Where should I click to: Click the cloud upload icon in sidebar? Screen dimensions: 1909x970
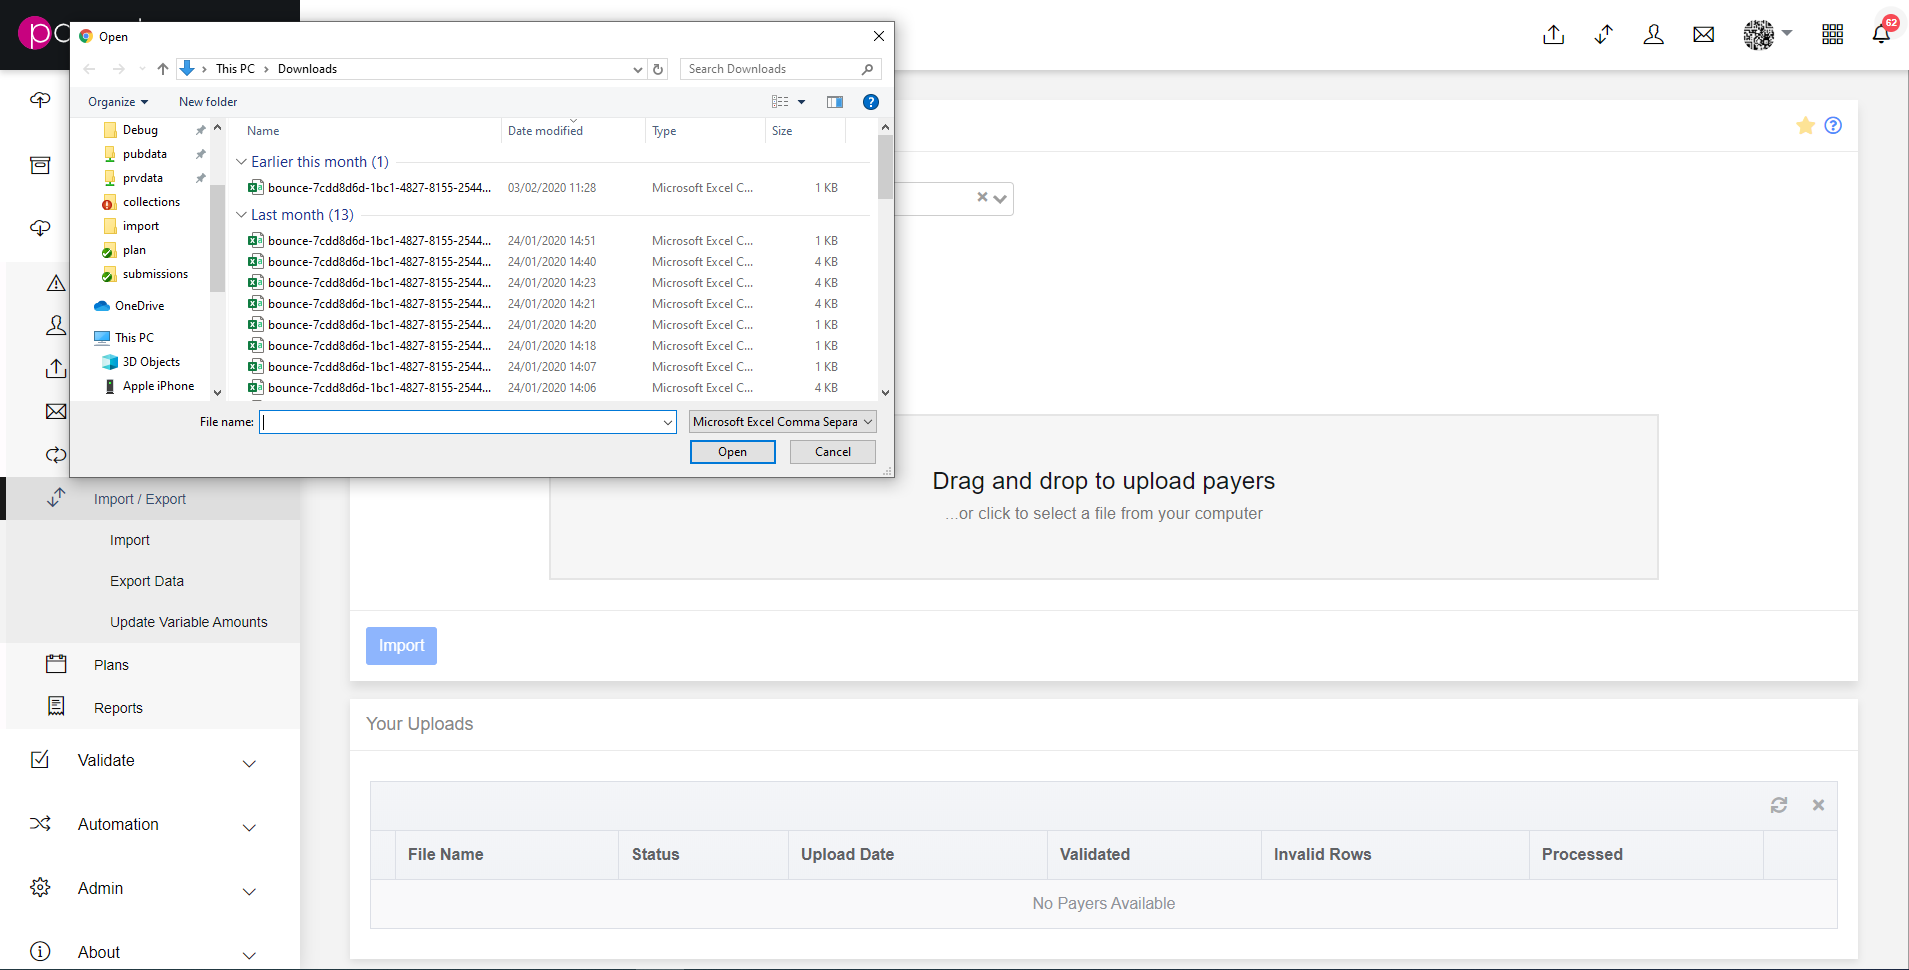click(40, 100)
